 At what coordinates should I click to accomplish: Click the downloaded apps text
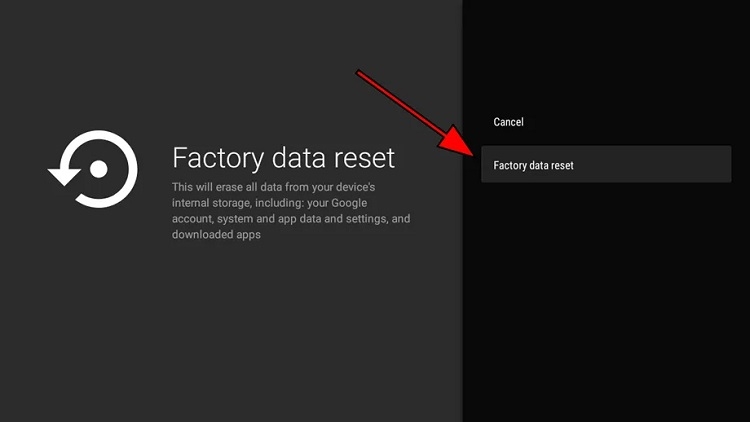[216, 235]
